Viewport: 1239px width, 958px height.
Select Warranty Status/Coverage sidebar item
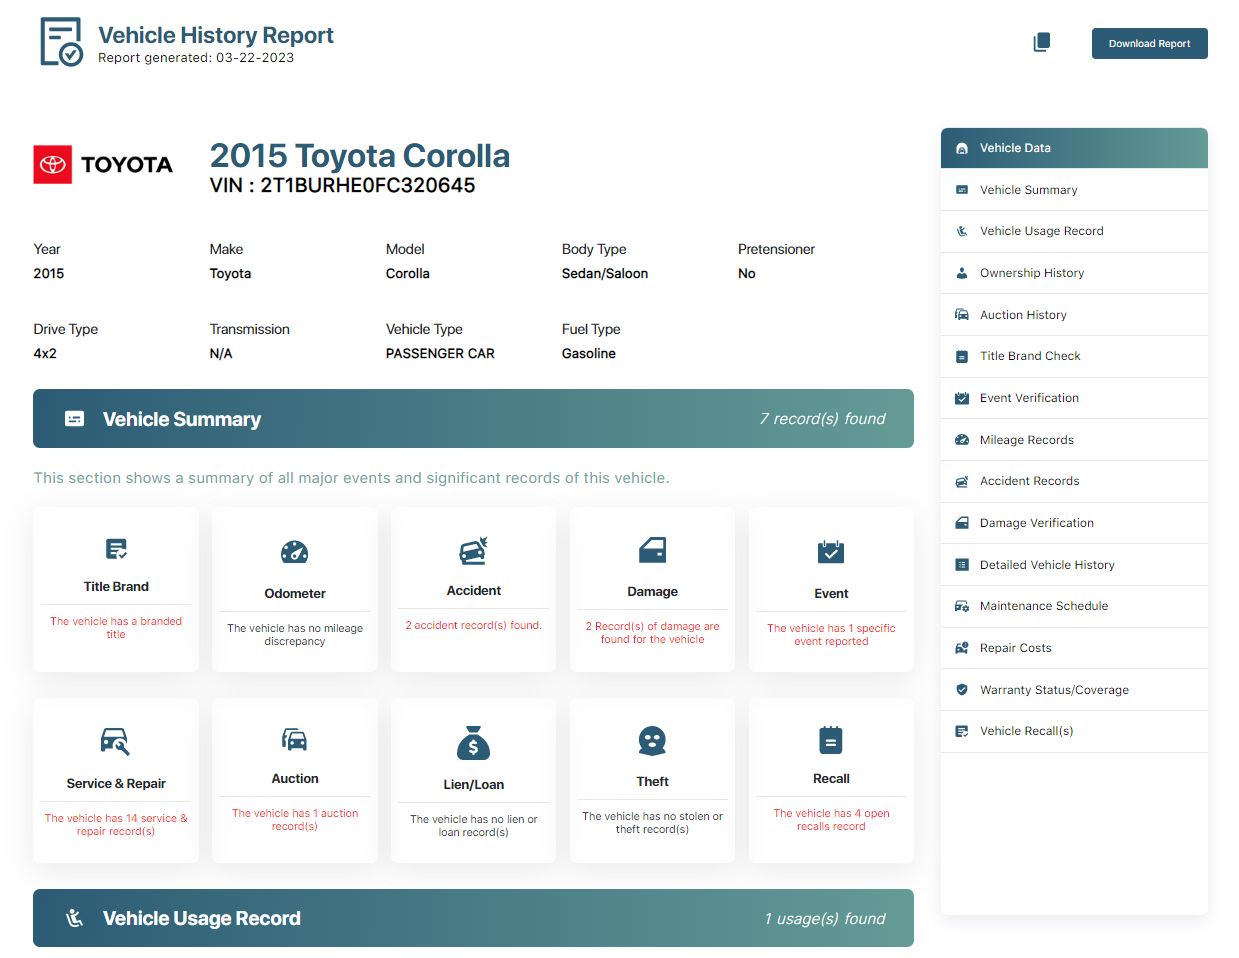coord(1074,690)
